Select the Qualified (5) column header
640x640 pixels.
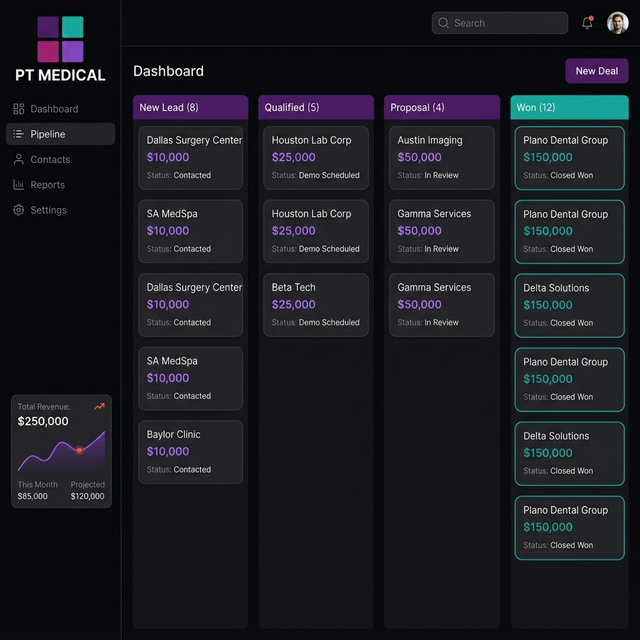coord(316,107)
